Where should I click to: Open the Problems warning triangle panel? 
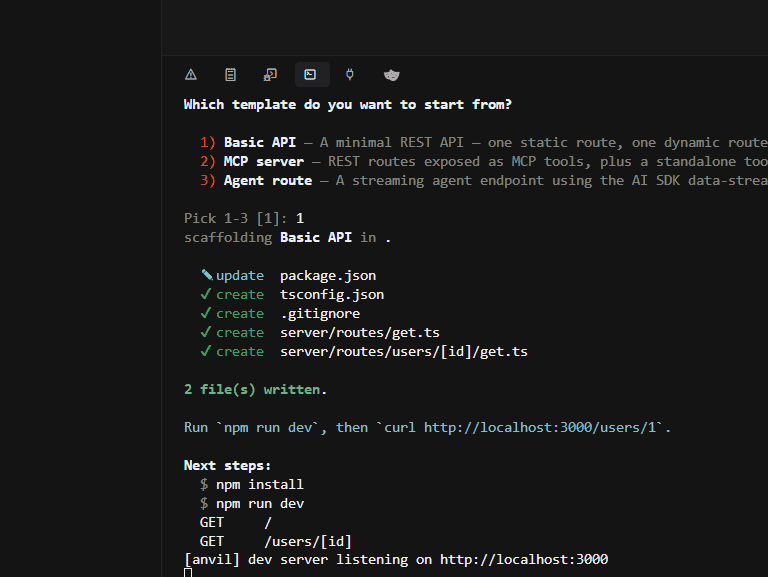pos(191,74)
